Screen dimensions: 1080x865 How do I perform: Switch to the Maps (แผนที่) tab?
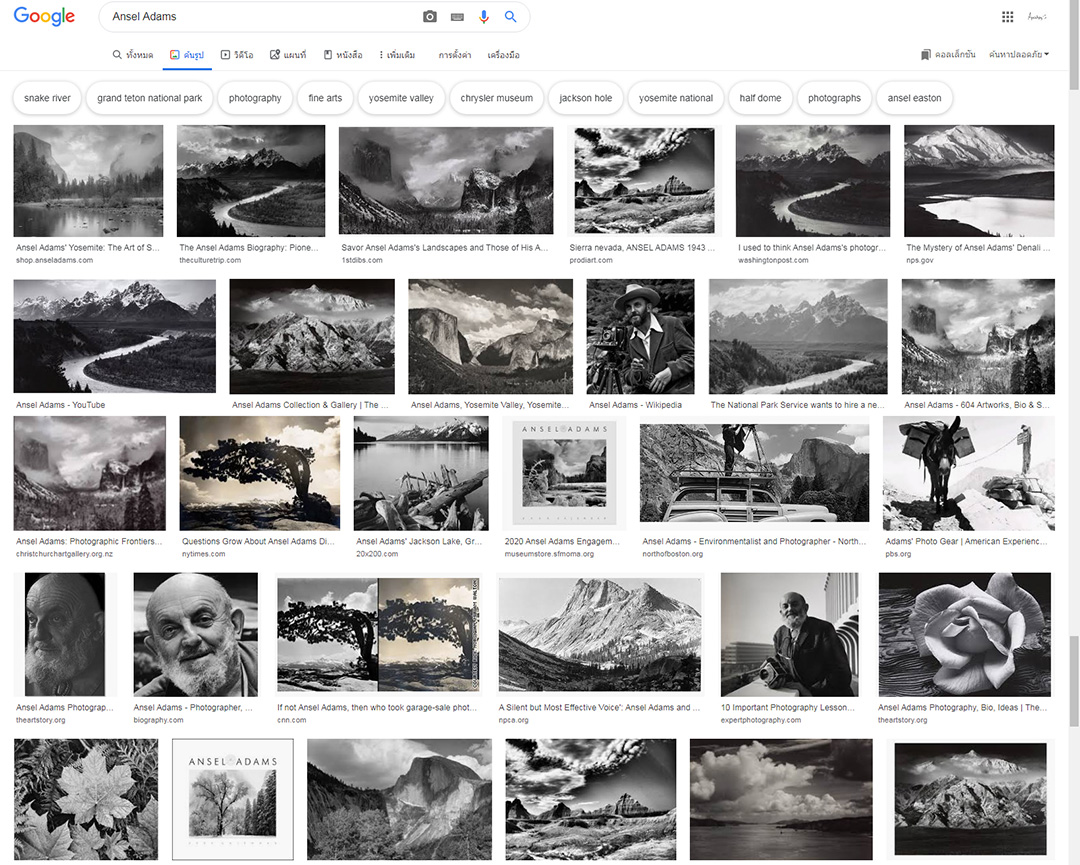[288, 55]
